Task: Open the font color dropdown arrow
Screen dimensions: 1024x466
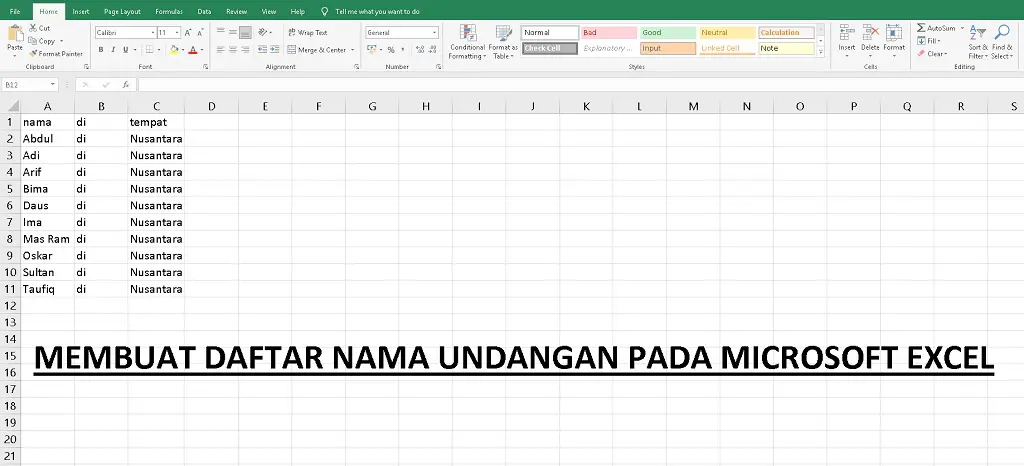Action: (x=201, y=50)
